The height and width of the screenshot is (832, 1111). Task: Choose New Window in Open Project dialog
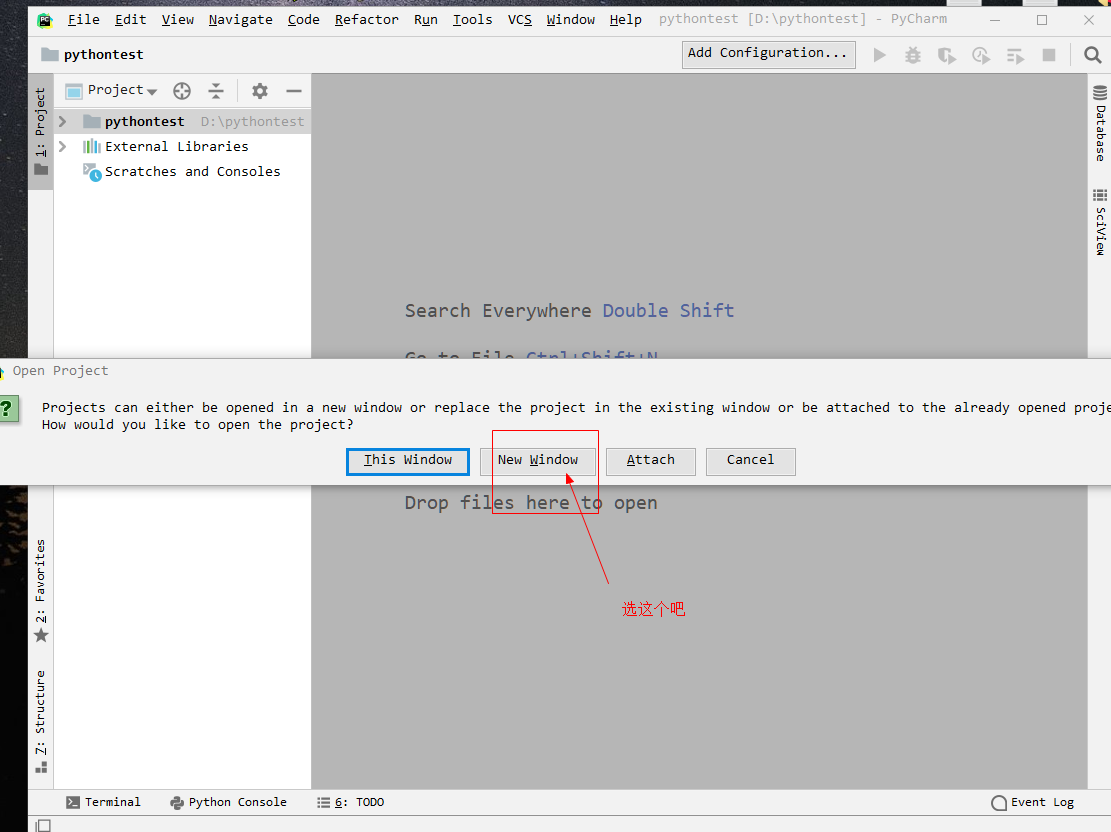(538, 461)
